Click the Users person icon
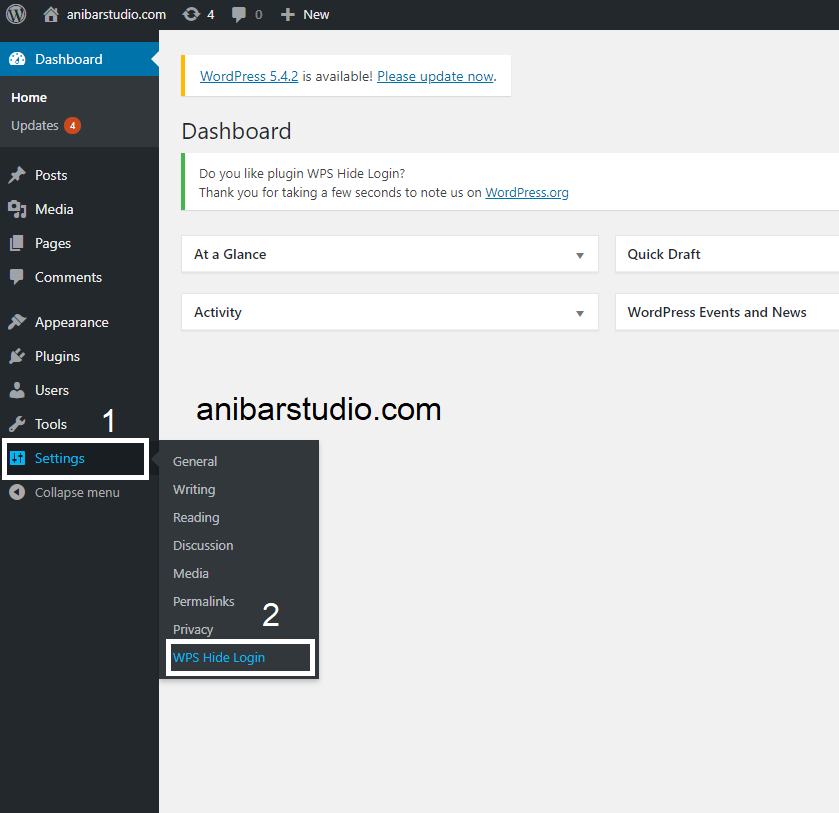Screen dimensions: 839x813 tap(17, 390)
